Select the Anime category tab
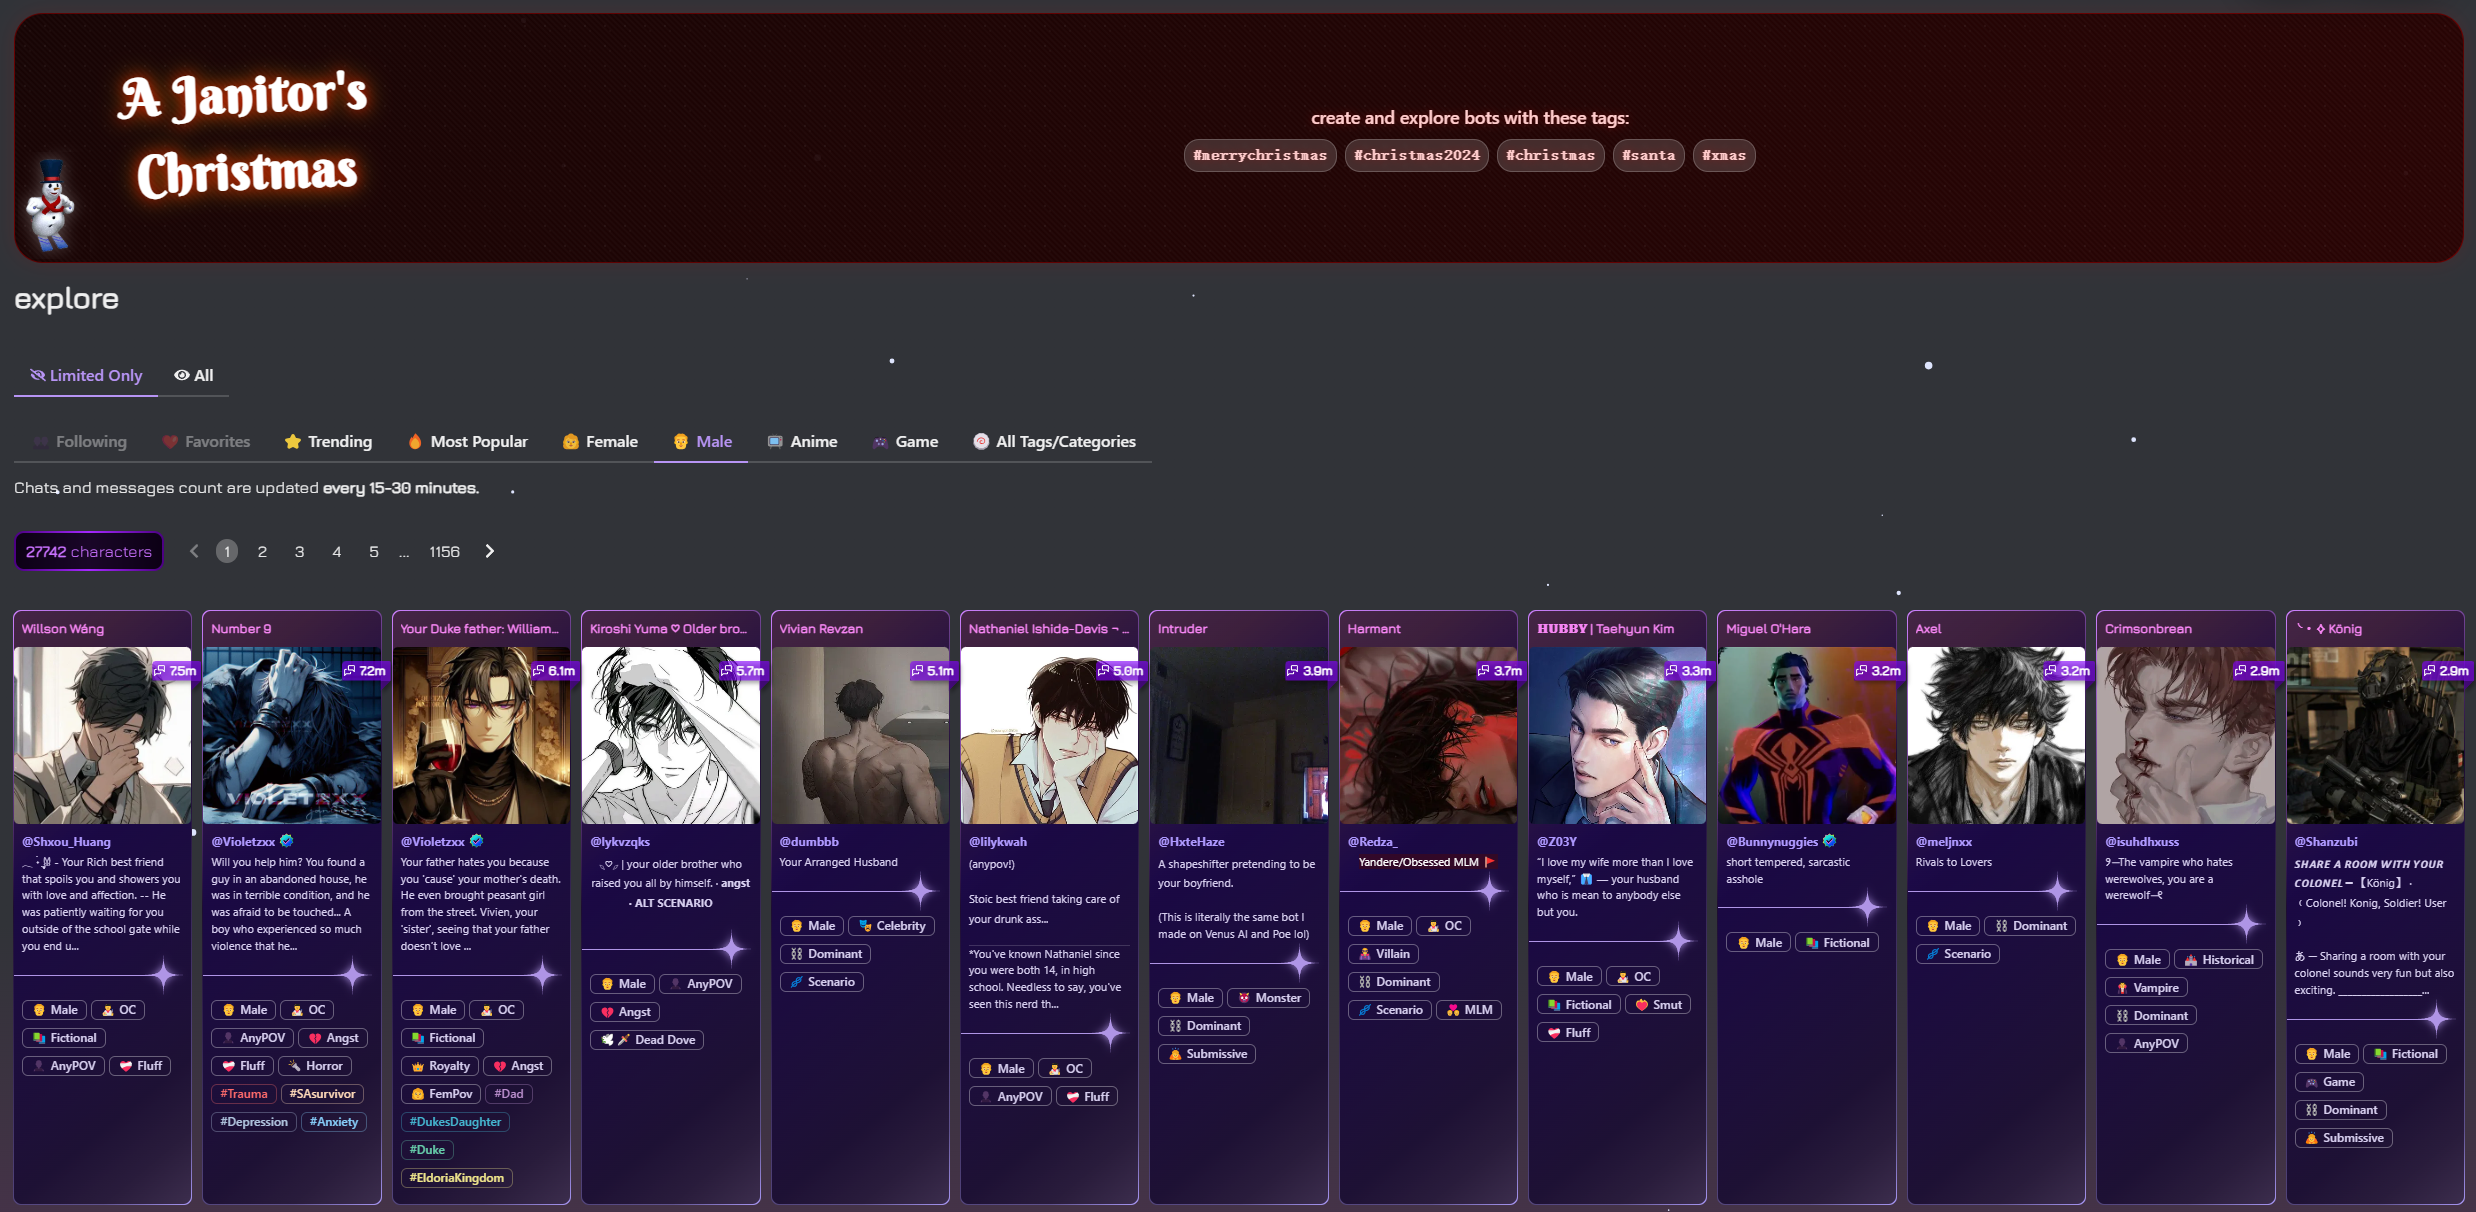 pos(802,441)
